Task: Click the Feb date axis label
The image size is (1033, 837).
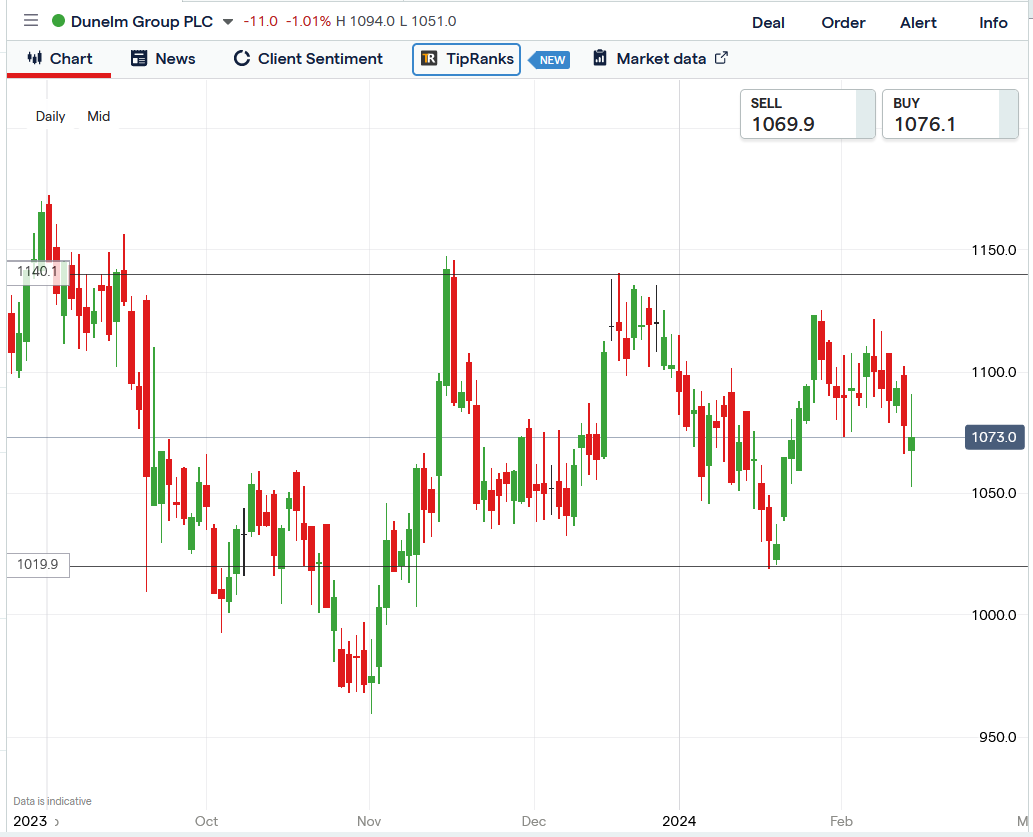Action: click(841, 821)
